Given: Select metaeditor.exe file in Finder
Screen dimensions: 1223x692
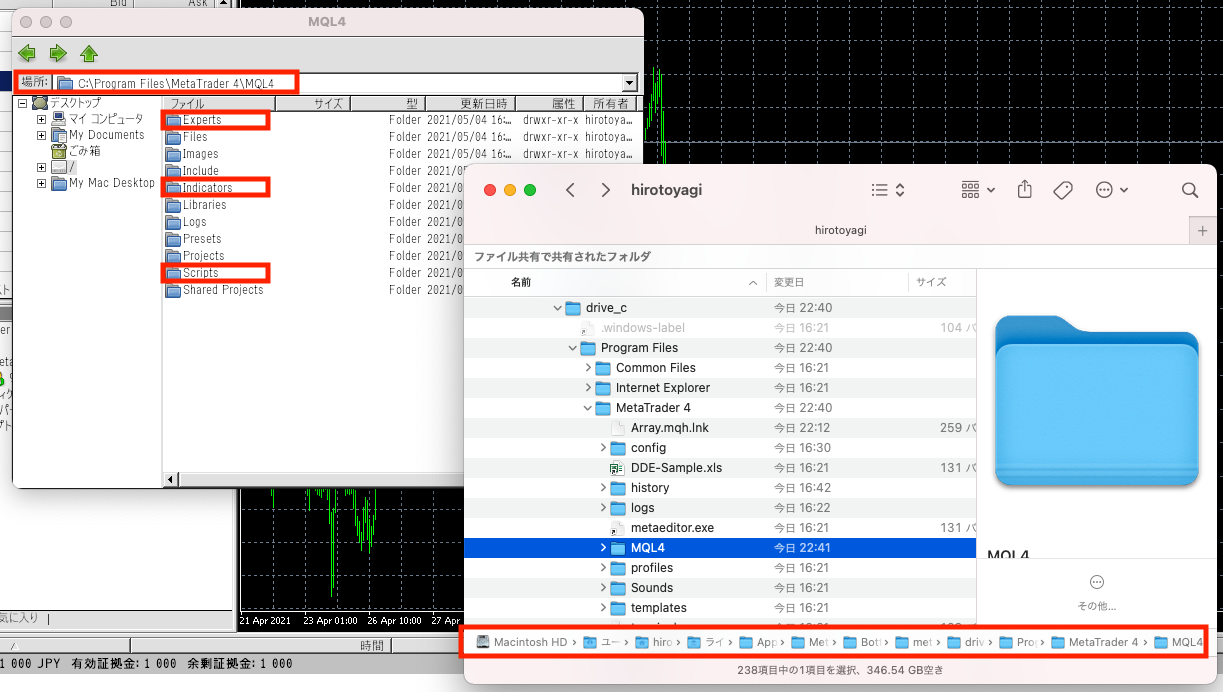Looking at the screenshot, I should click(x=671, y=528).
